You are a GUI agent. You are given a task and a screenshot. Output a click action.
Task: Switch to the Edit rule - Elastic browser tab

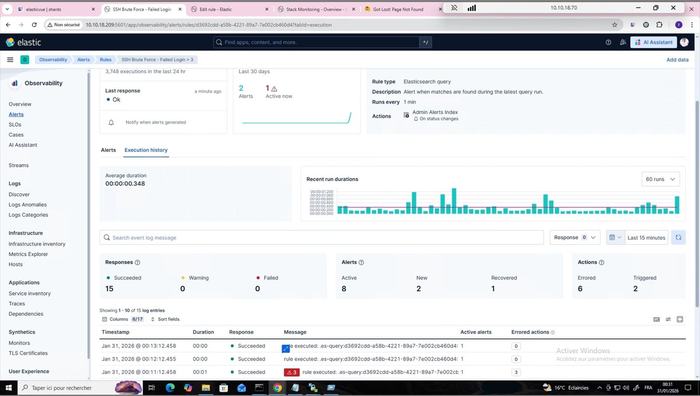point(229,9)
